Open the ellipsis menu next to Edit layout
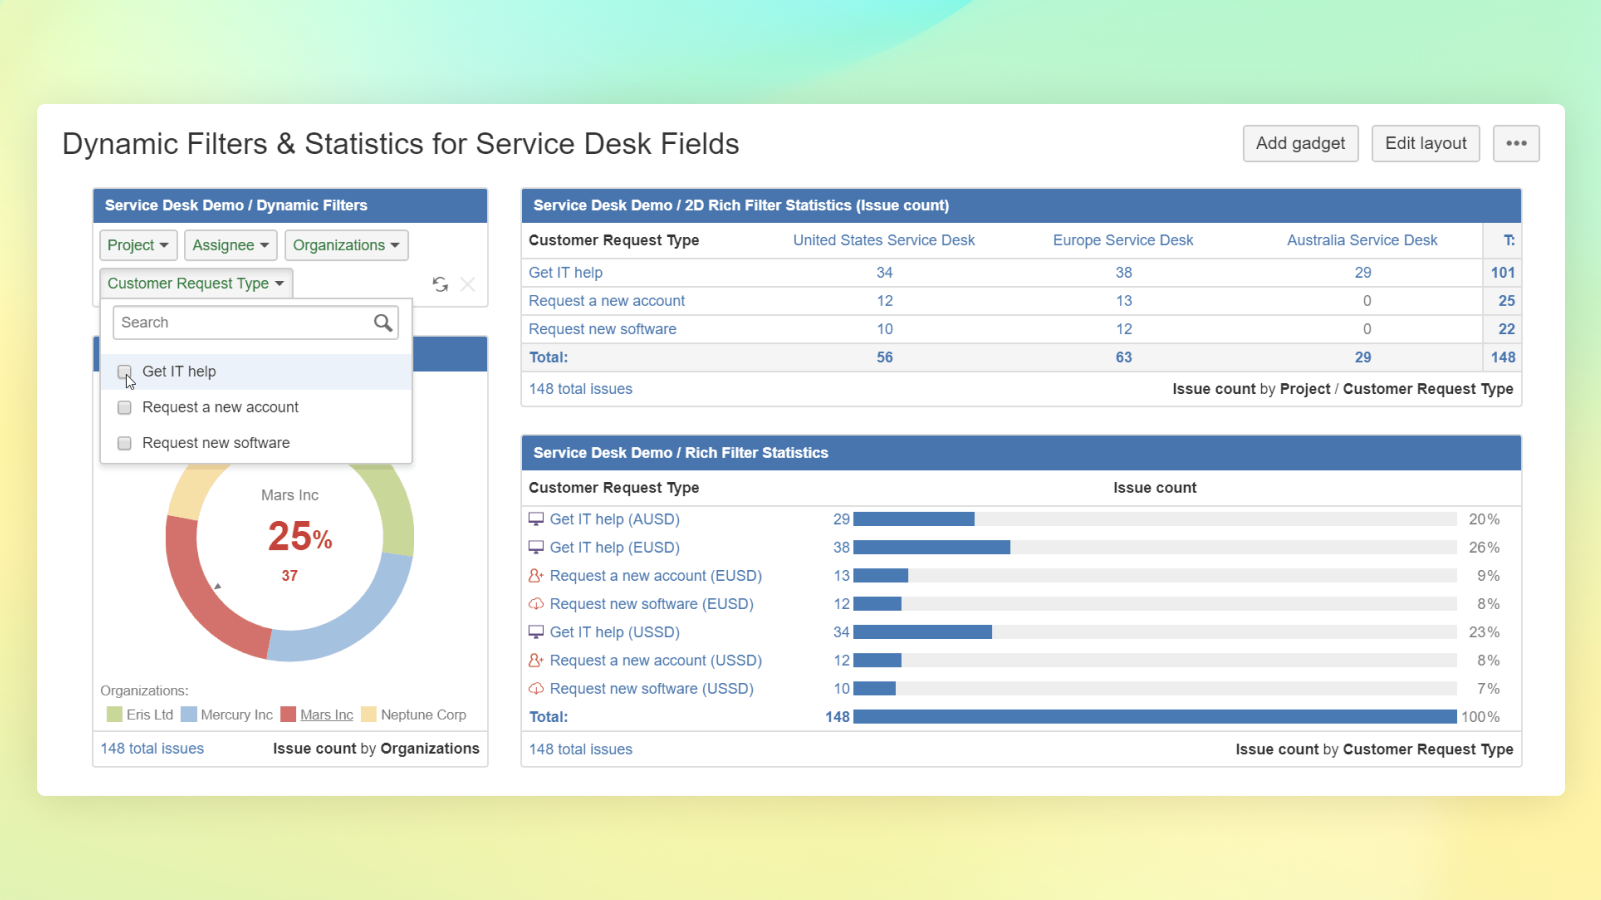Image resolution: width=1601 pixels, height=900 pixels. click(x=1515, y=143)
